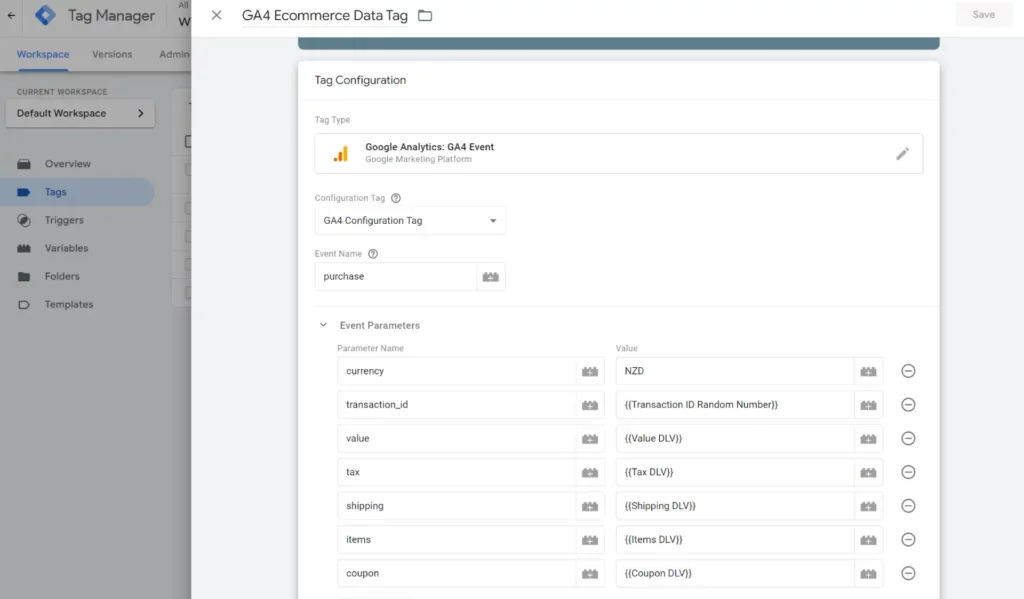
Task: Collapse the Event Parameters section
Action: (x=323, y=325)
